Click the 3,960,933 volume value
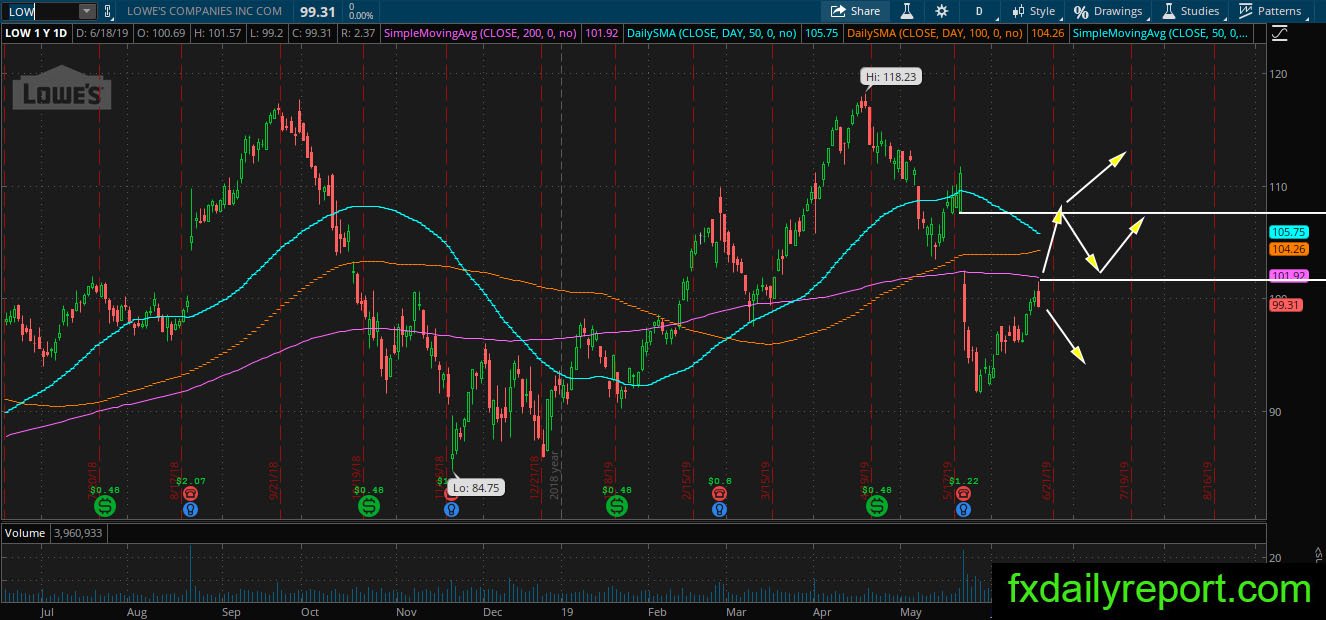 [78, 533]
